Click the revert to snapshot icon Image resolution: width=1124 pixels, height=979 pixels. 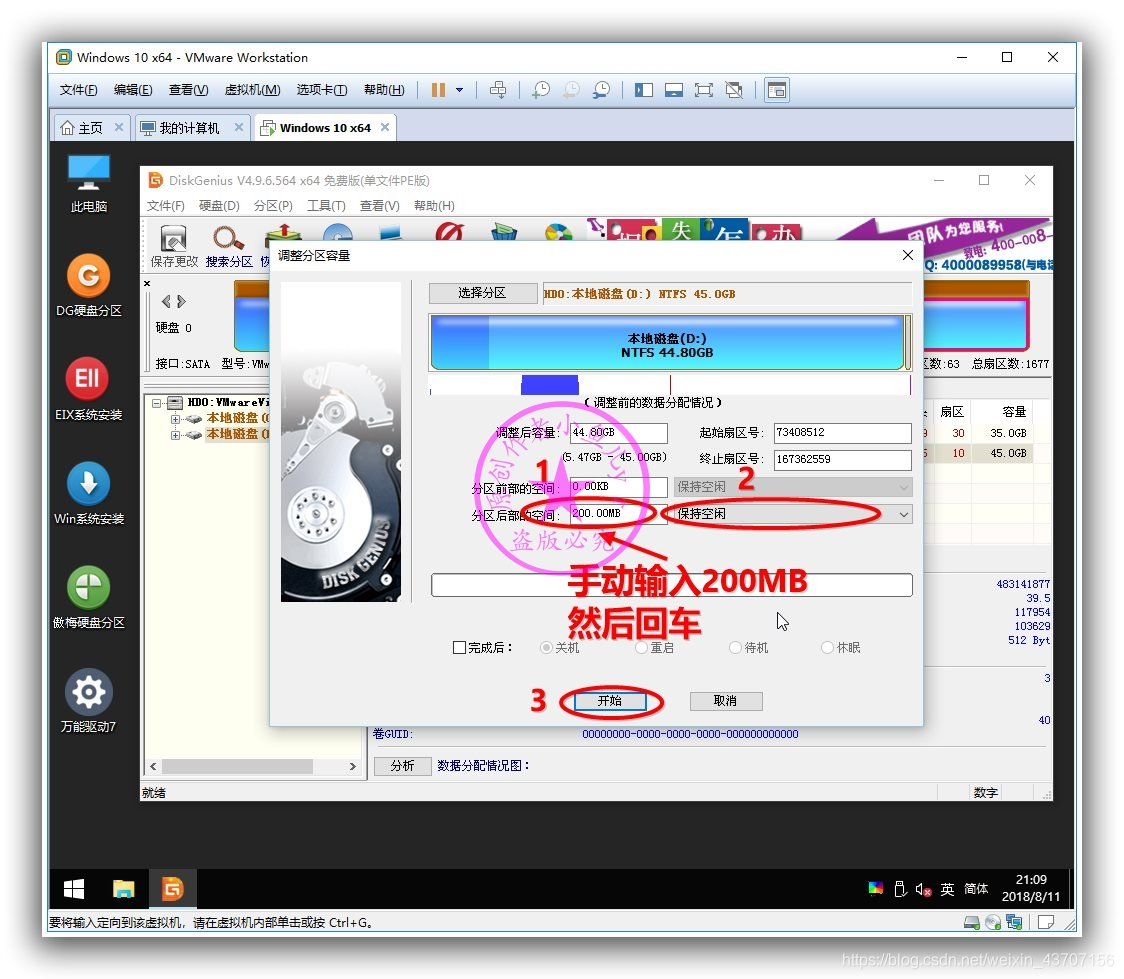571,90
